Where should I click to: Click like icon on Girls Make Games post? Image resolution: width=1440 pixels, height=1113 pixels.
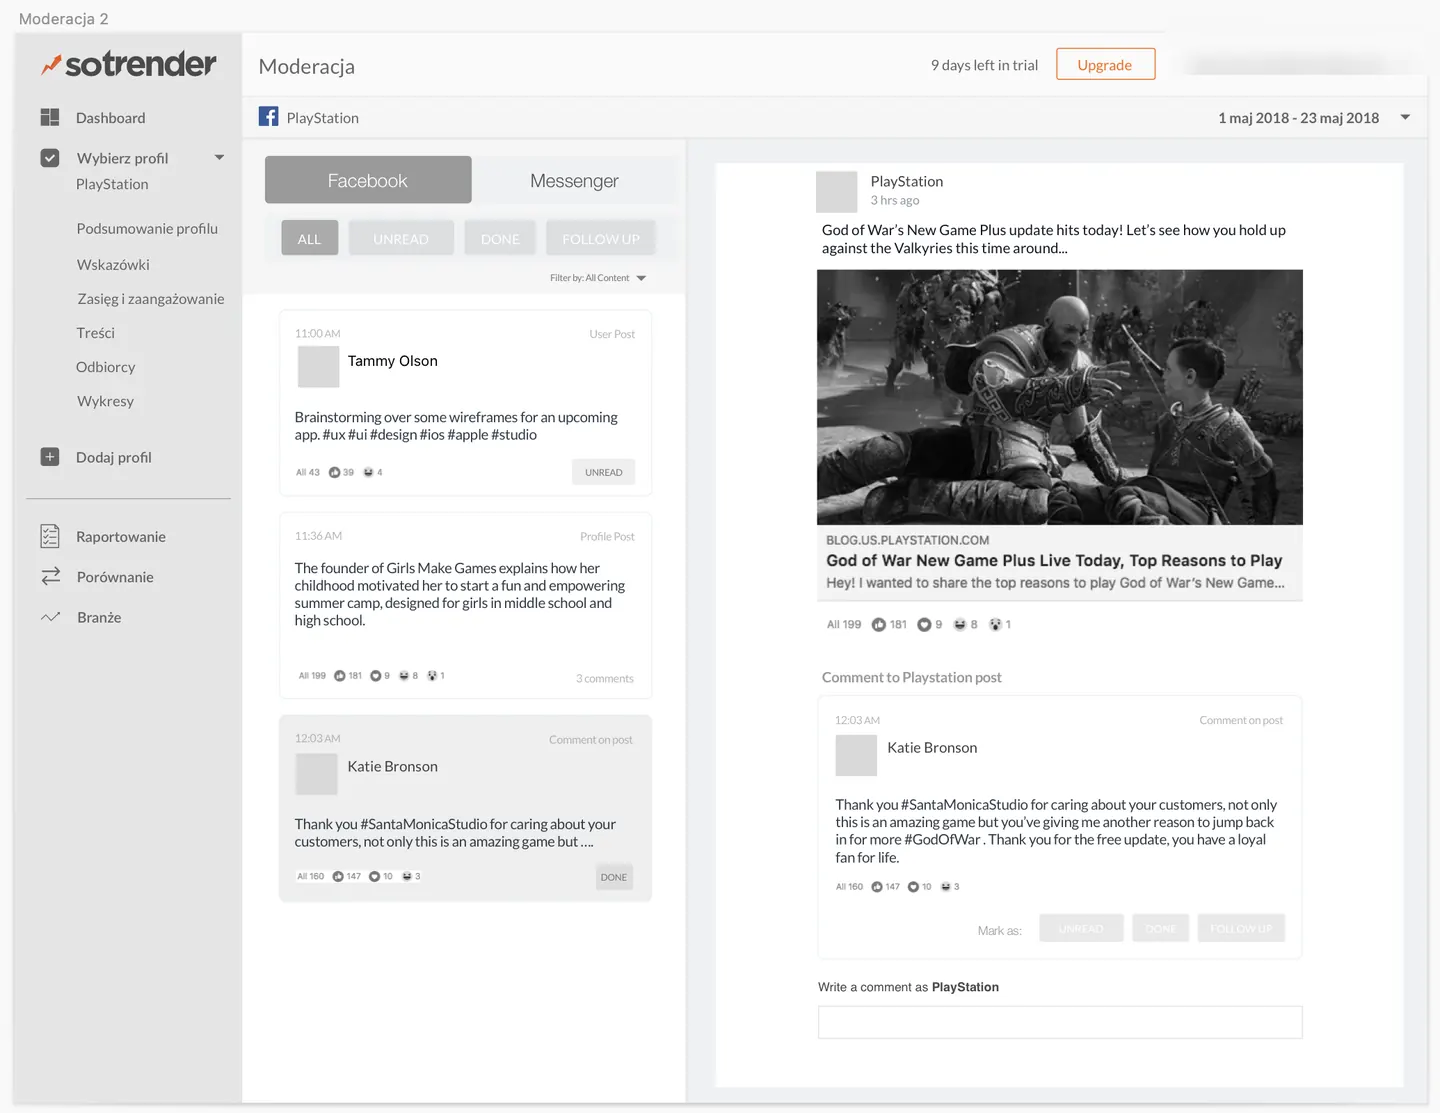pos(340,675)
